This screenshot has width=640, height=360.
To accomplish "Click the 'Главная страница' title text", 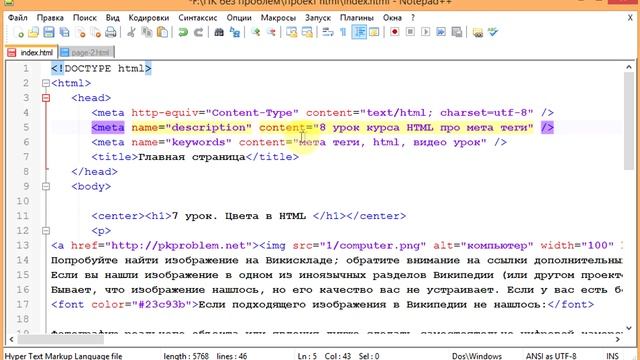I will point(192,157).
